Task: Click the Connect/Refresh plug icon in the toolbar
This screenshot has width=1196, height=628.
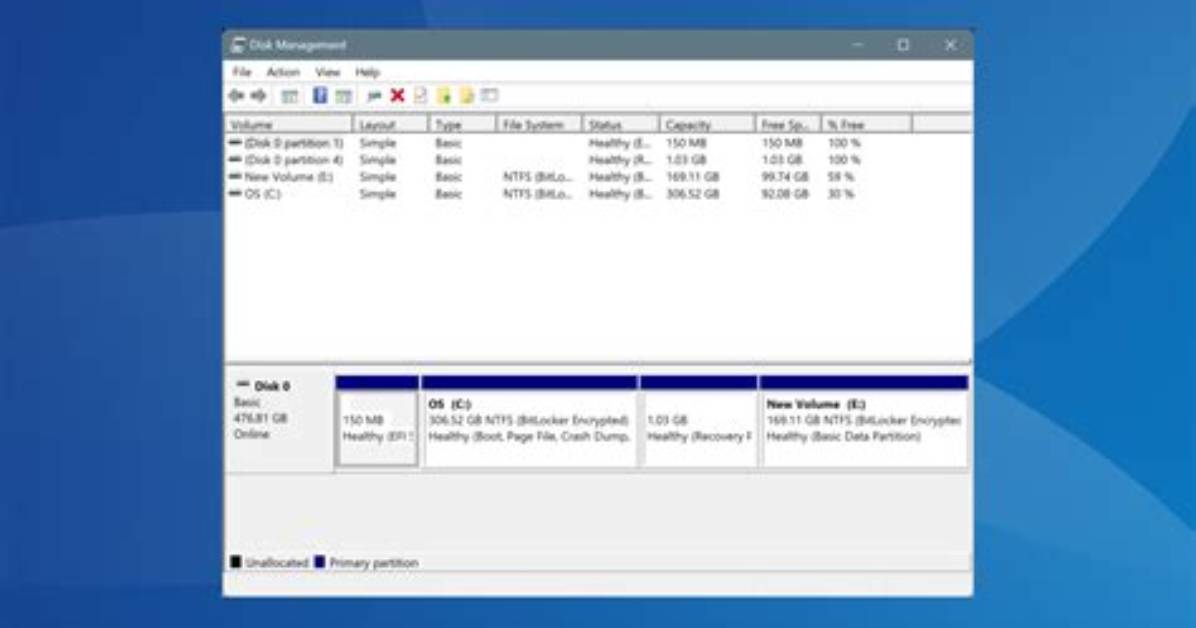Action: coord(374,95)
